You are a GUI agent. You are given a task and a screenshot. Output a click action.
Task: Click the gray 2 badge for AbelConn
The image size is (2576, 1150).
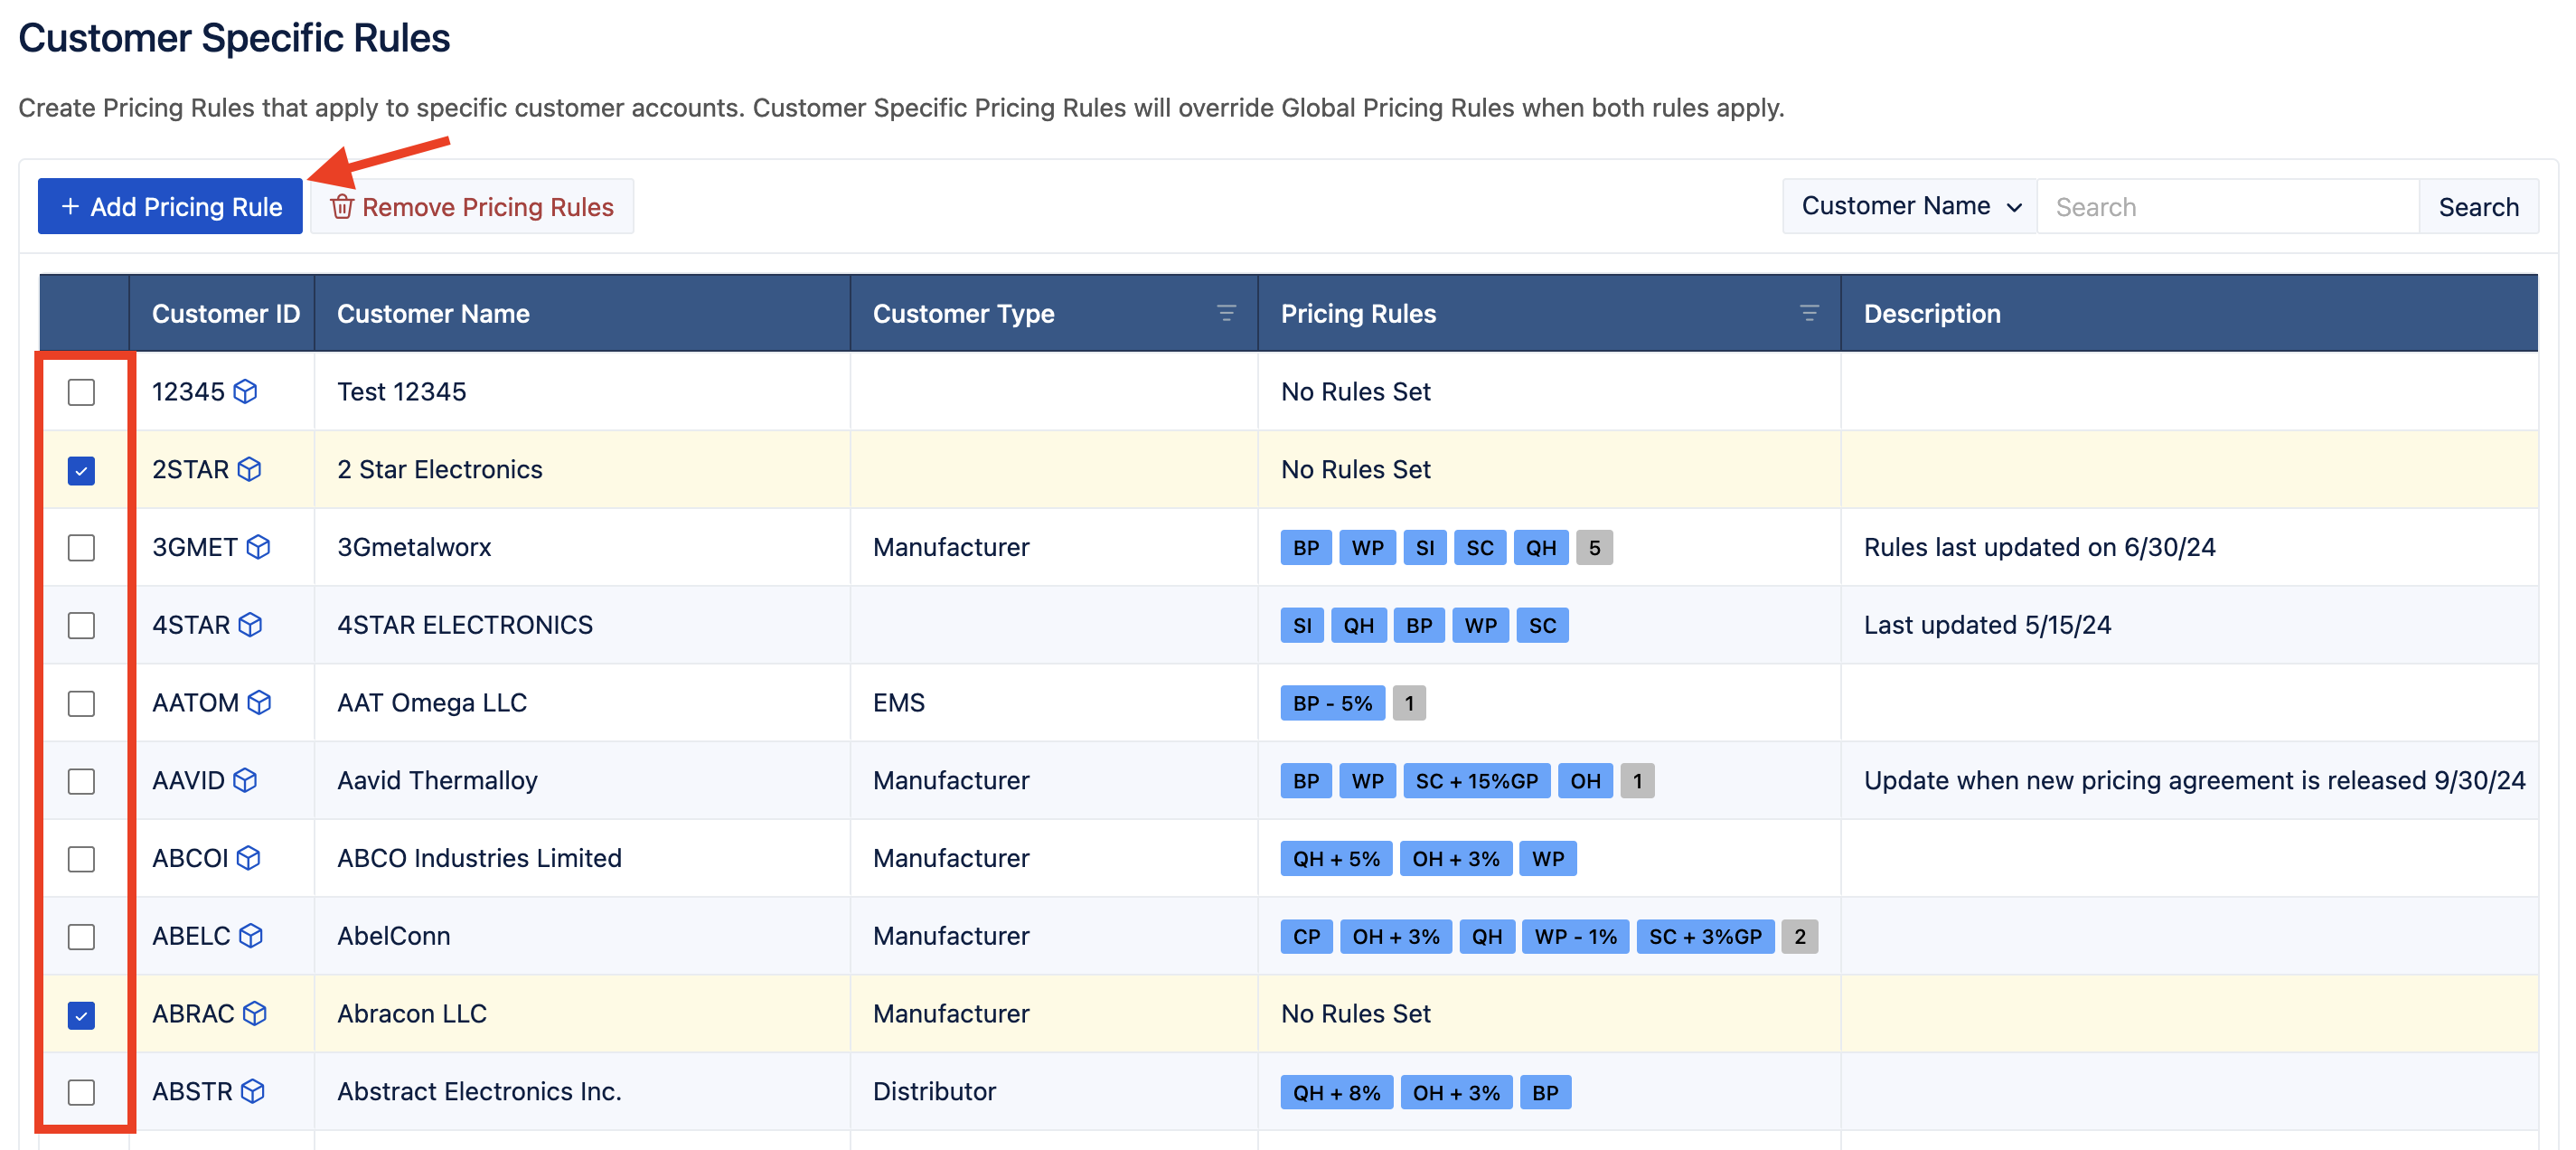(1800, 937)
